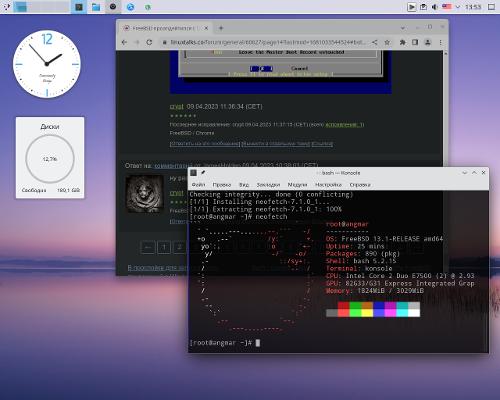Viewport: 500px width, 400px height.
Task: Open a new tab in Chrome
Action: (x=221, y=28)
